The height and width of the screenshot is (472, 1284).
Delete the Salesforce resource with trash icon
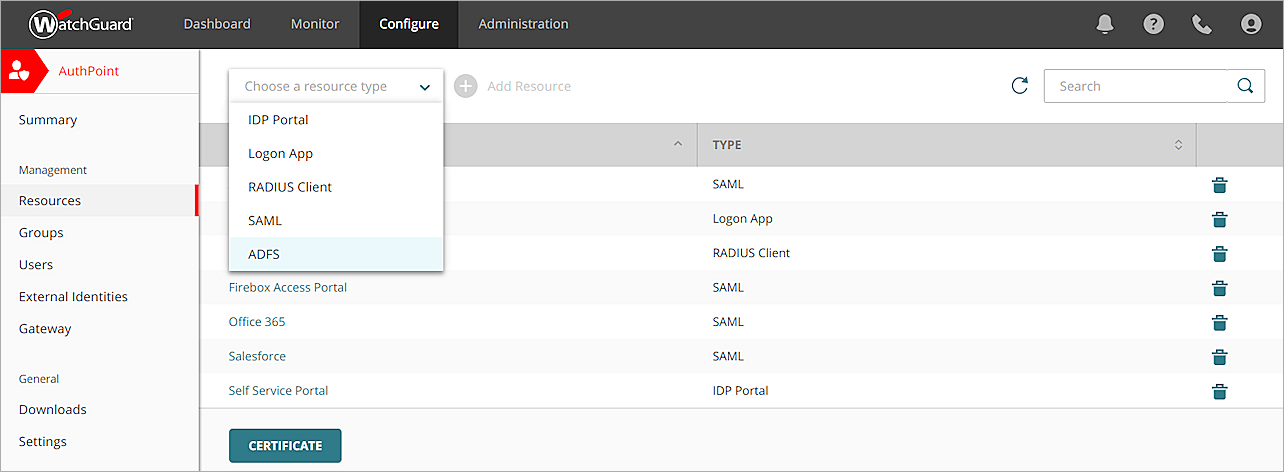(x=1219, y=357)
